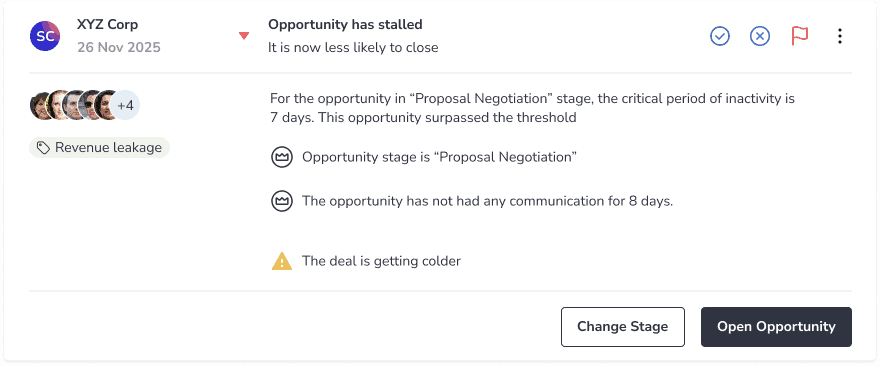The width and height of the screenshot is (880, 366).
Task: Open the XYZ Corp company name
Action: [x=107, y=25]
